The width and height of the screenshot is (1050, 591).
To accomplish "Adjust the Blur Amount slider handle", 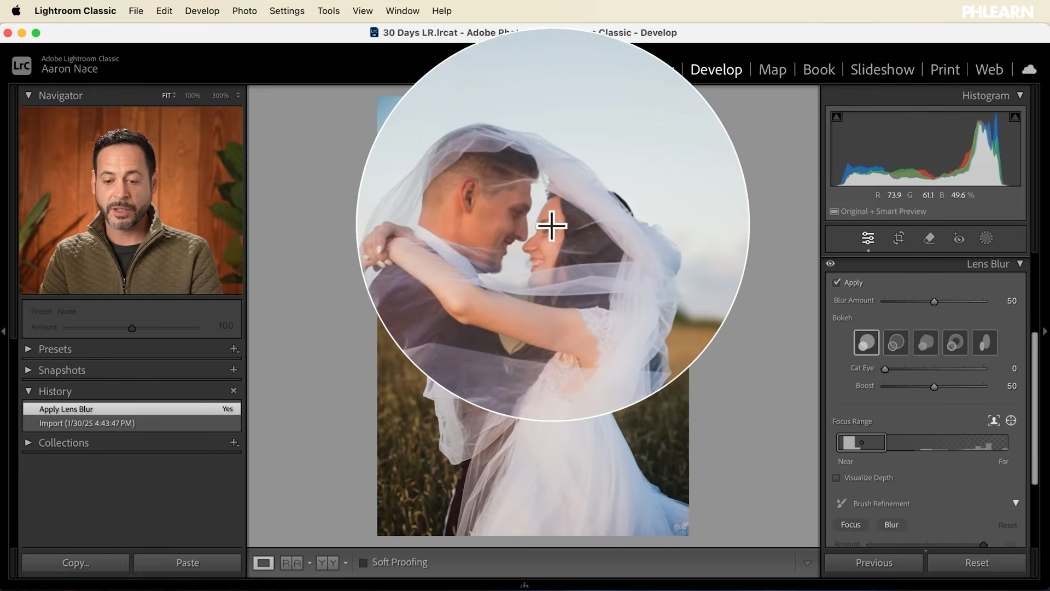I will [x=934, y=301].
